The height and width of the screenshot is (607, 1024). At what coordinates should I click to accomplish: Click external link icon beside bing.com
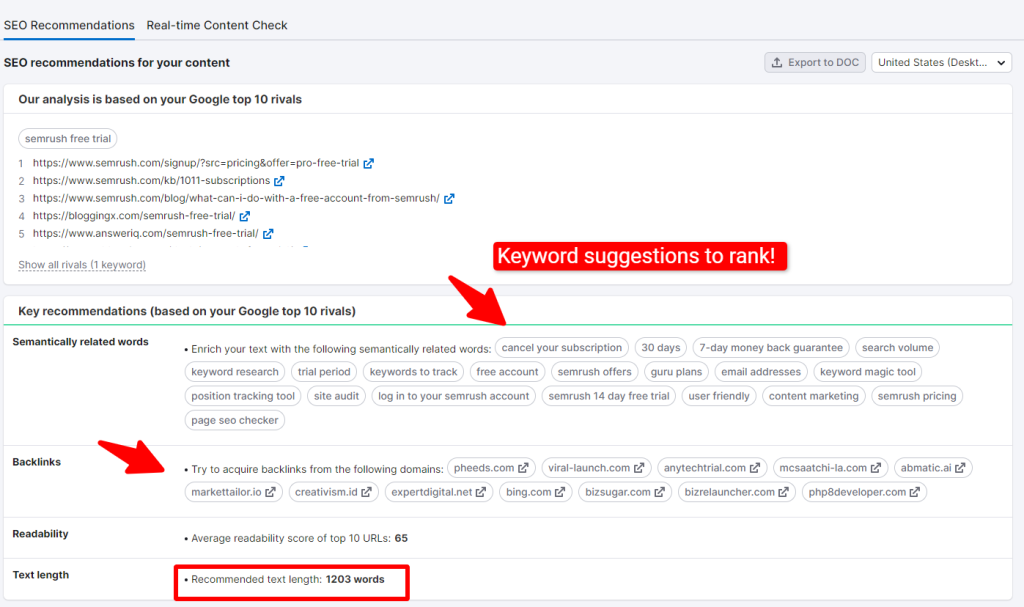pyautogui.click(x=560, y=492)
